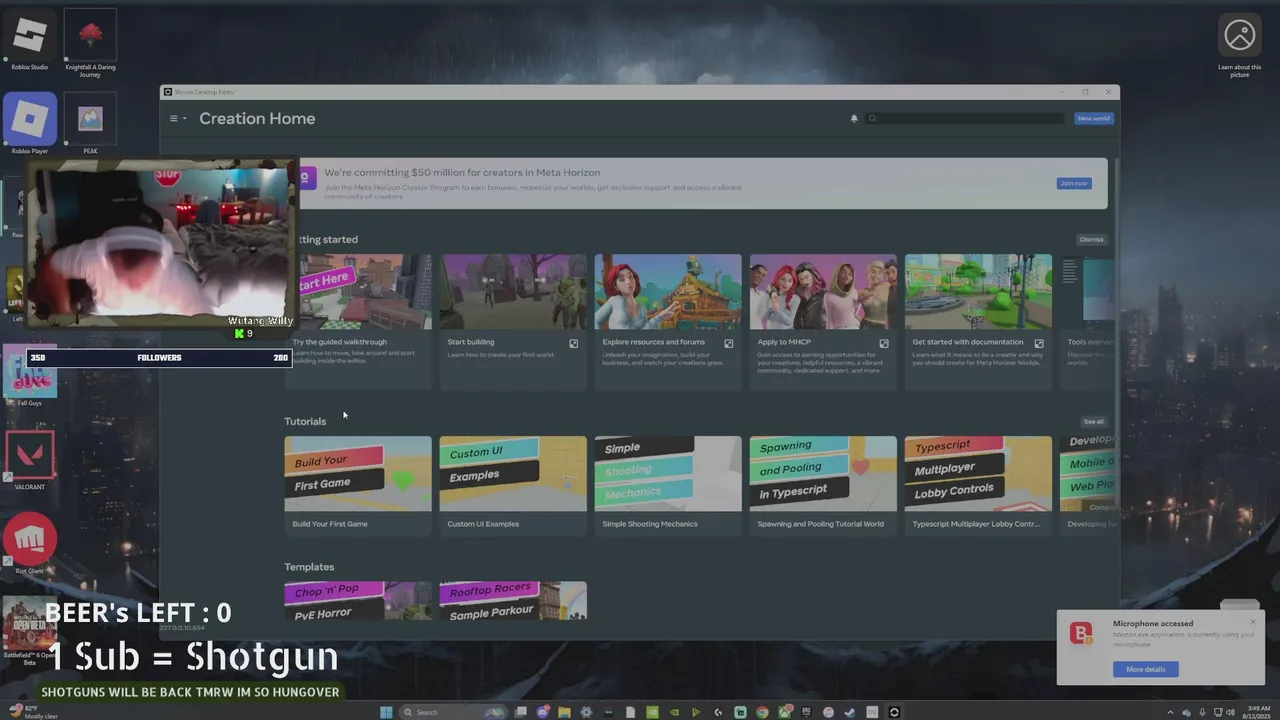Open the VALORANT desktop icon
1280x720 pixels.
(x=30, y=460)
